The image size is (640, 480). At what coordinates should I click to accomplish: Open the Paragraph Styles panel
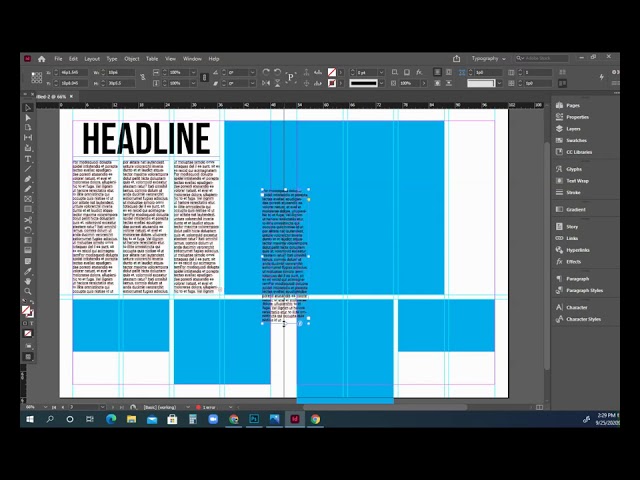pos(584,291)
